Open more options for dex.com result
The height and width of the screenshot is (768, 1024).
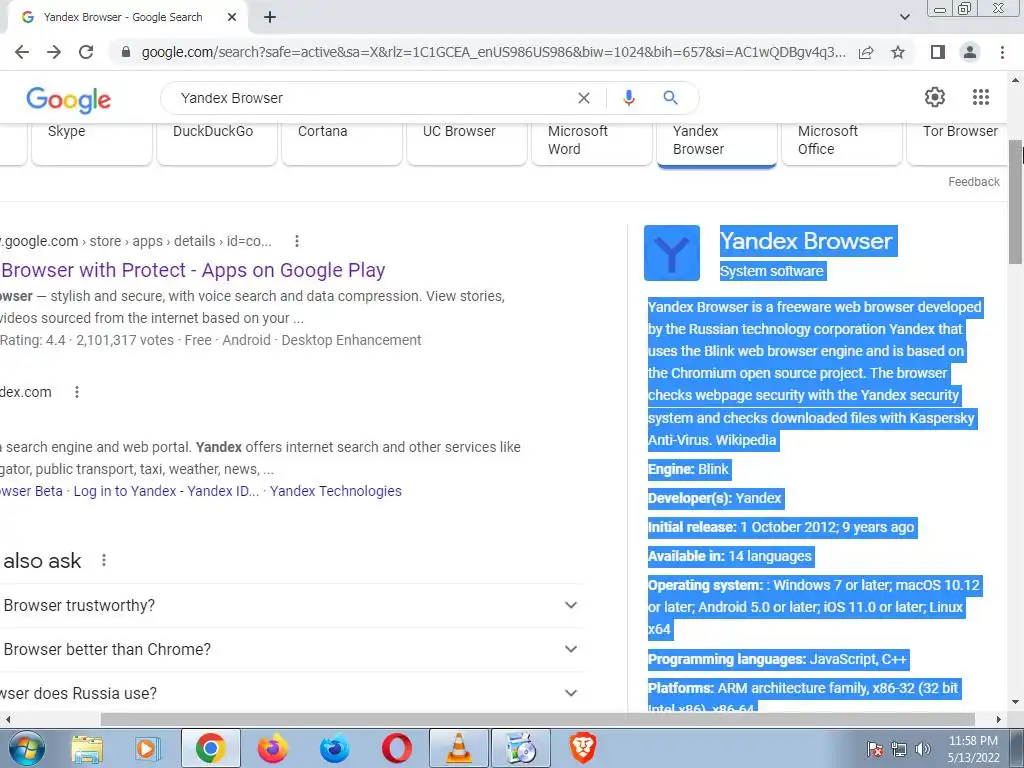pos(76,392)
